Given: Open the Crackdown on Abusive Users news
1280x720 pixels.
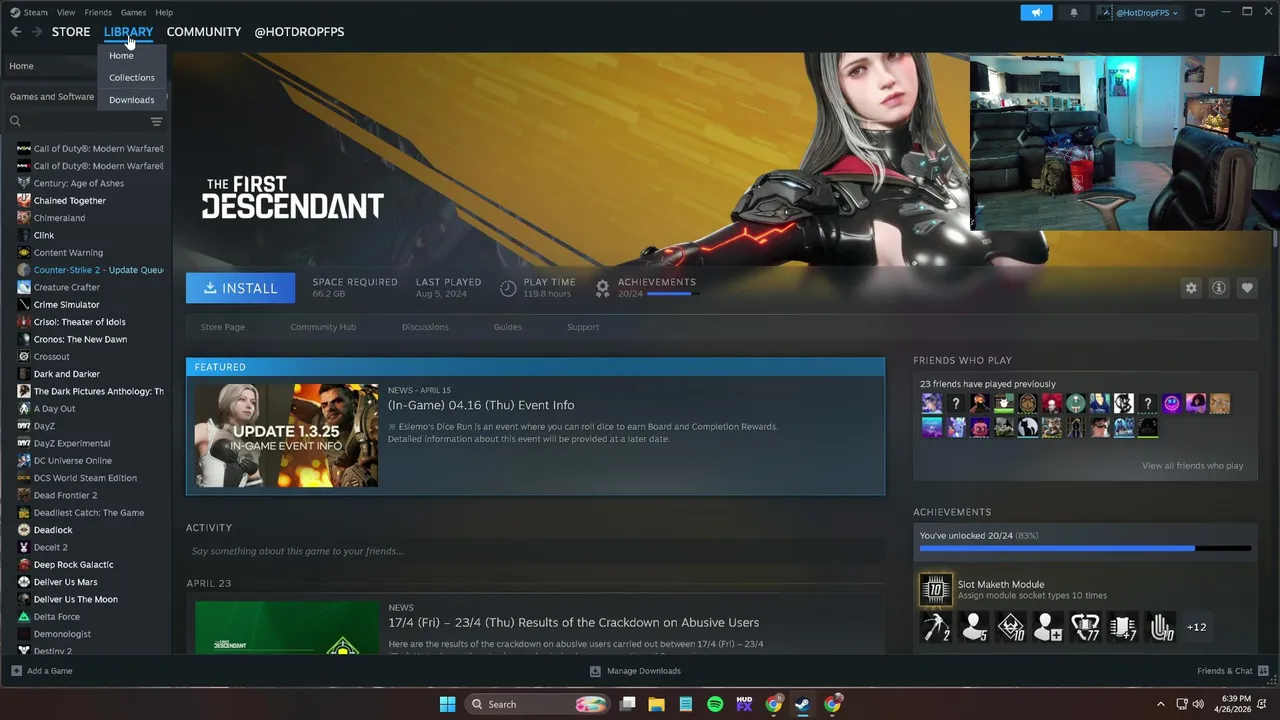Looking at the screenshot, I should coord(574,622).
